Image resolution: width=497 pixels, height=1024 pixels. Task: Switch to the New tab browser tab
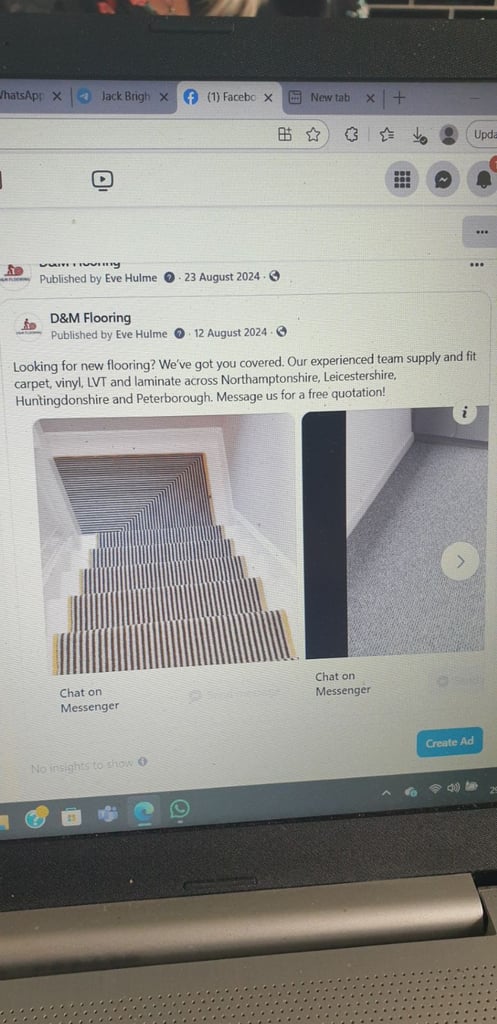pyautogui.click(x=332, y=98)
